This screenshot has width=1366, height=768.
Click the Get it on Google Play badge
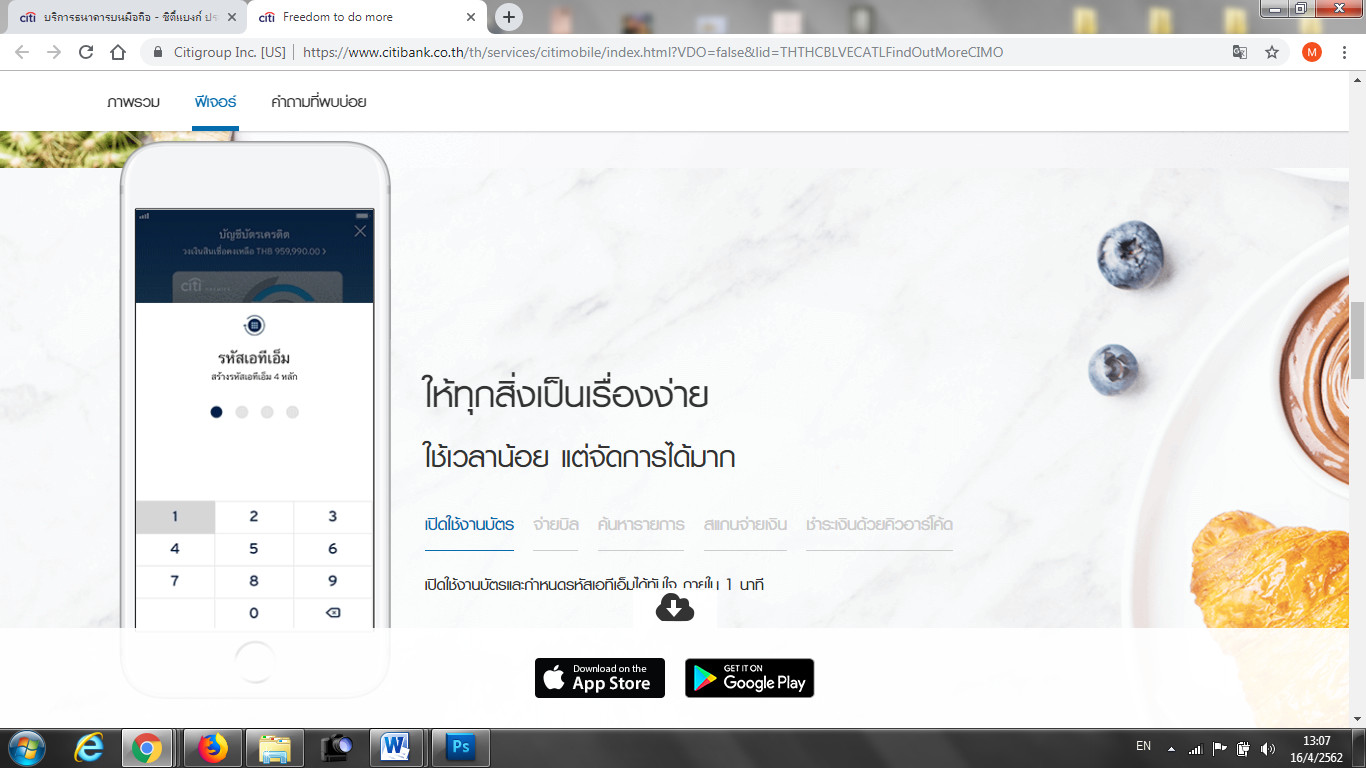point(750,678)
